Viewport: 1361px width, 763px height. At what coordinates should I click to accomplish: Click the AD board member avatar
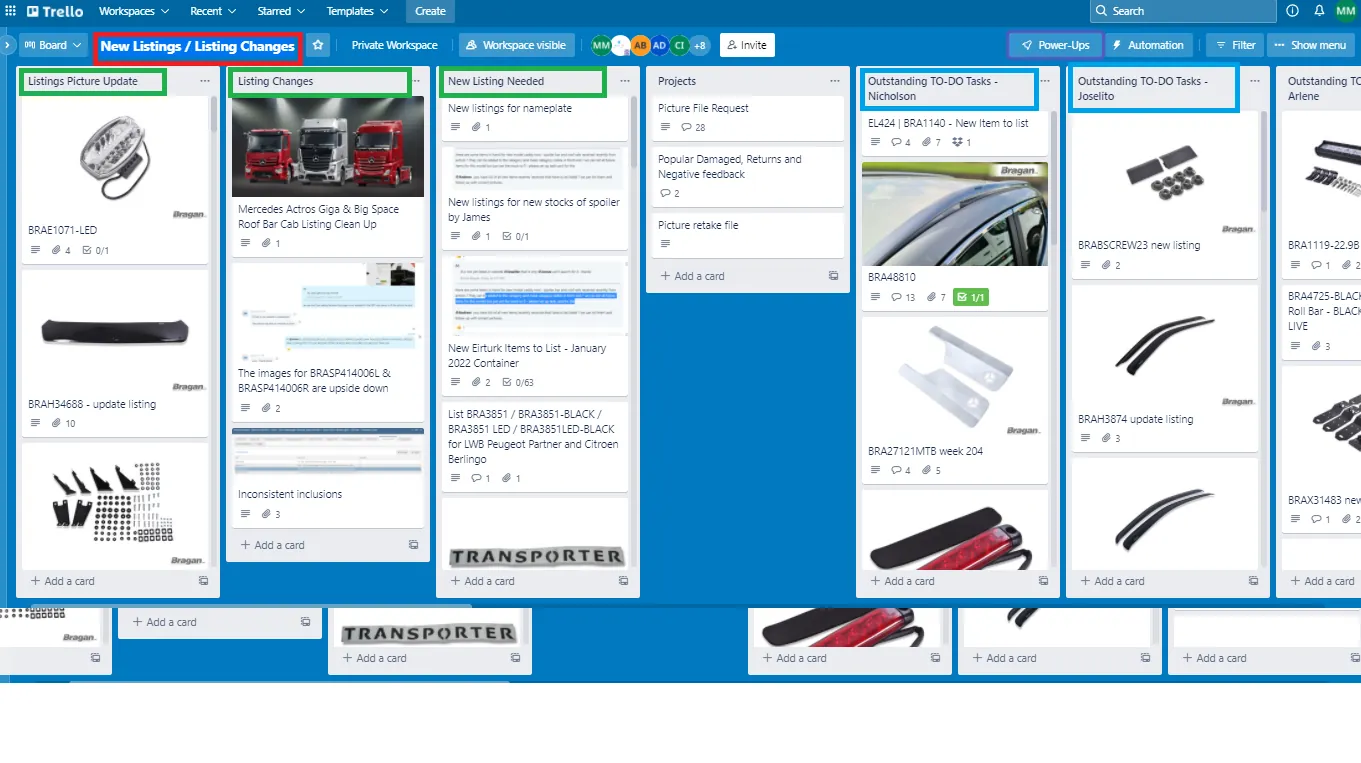pos(660,45)
